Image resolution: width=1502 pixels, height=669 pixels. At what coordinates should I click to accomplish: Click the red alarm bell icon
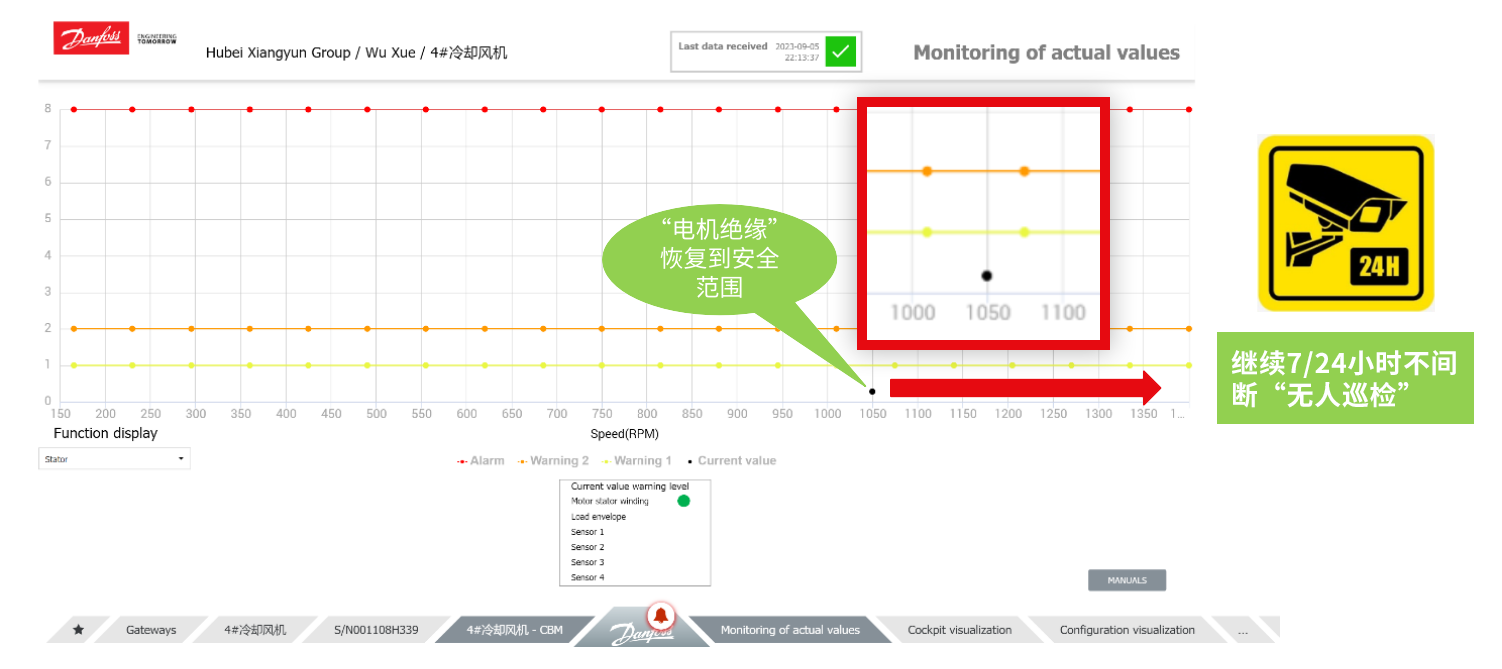coord(661,614)
